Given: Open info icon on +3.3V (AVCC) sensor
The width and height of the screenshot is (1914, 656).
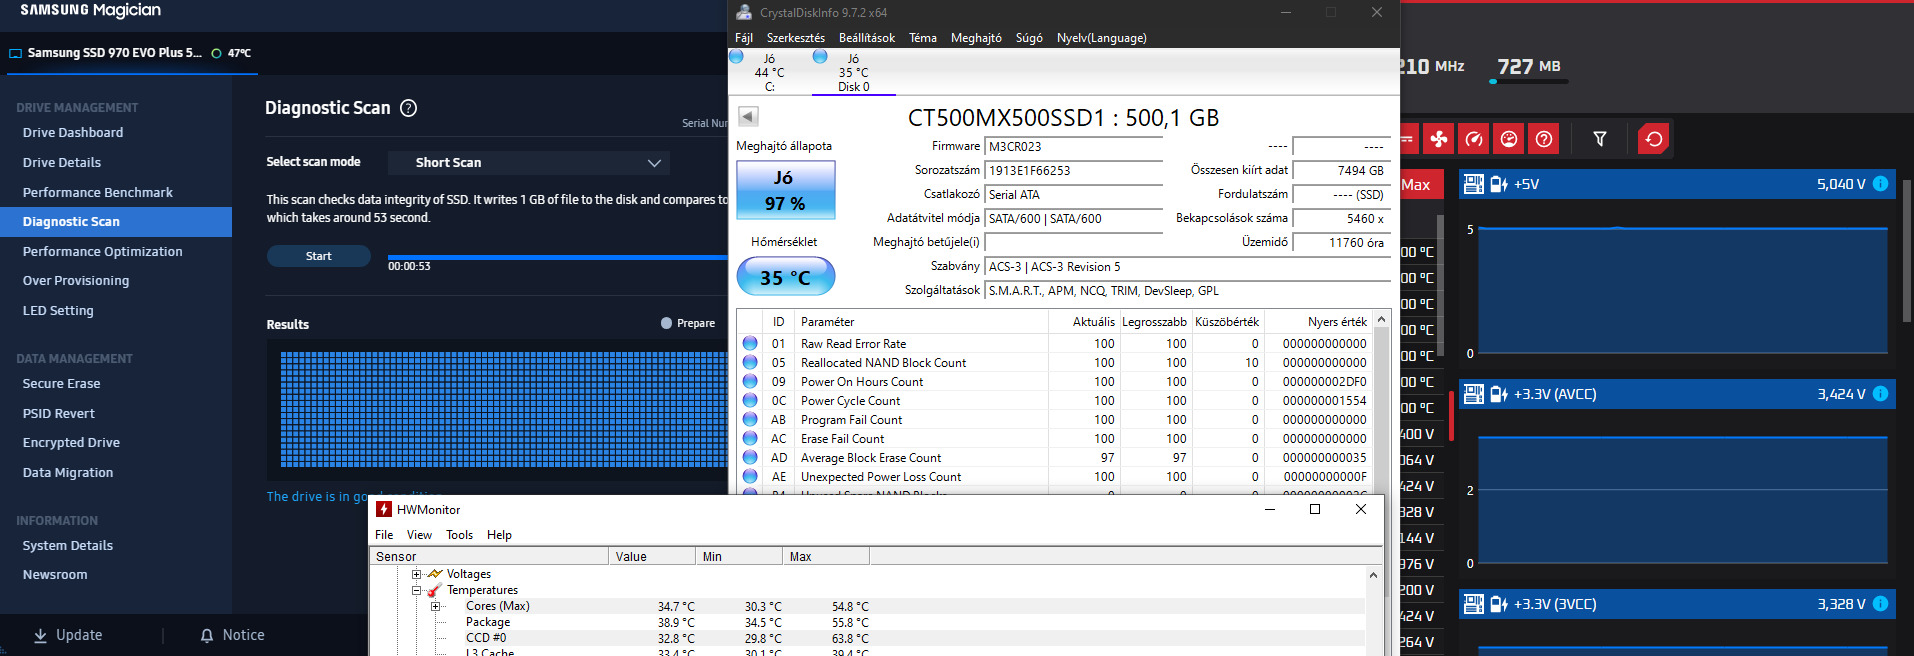Looking at the screenshot, I should point(1880,394).
